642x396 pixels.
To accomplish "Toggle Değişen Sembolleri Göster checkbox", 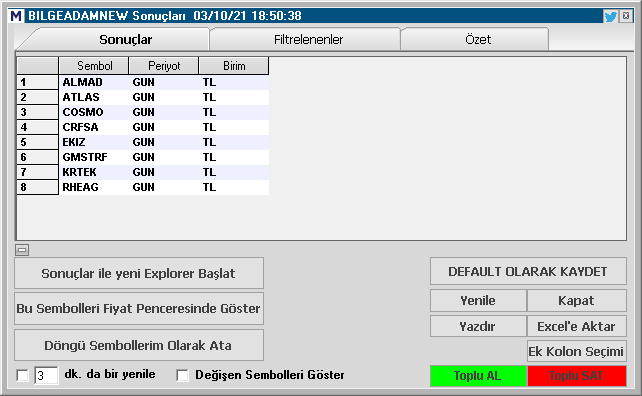I will 182,375.
